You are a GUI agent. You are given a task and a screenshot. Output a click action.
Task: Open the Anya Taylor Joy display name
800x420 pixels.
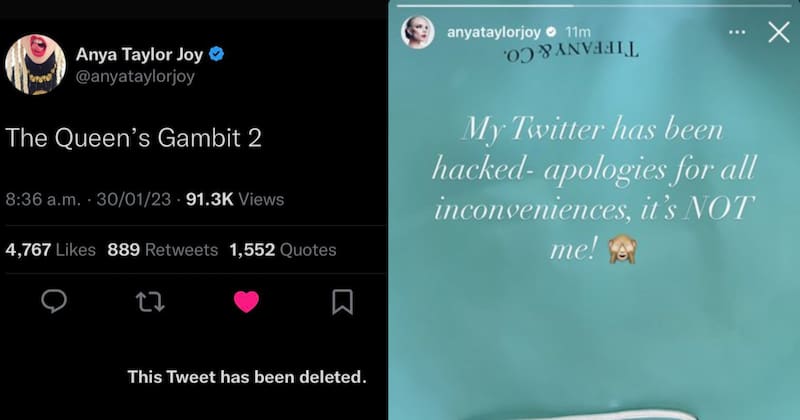click(139, 54)
